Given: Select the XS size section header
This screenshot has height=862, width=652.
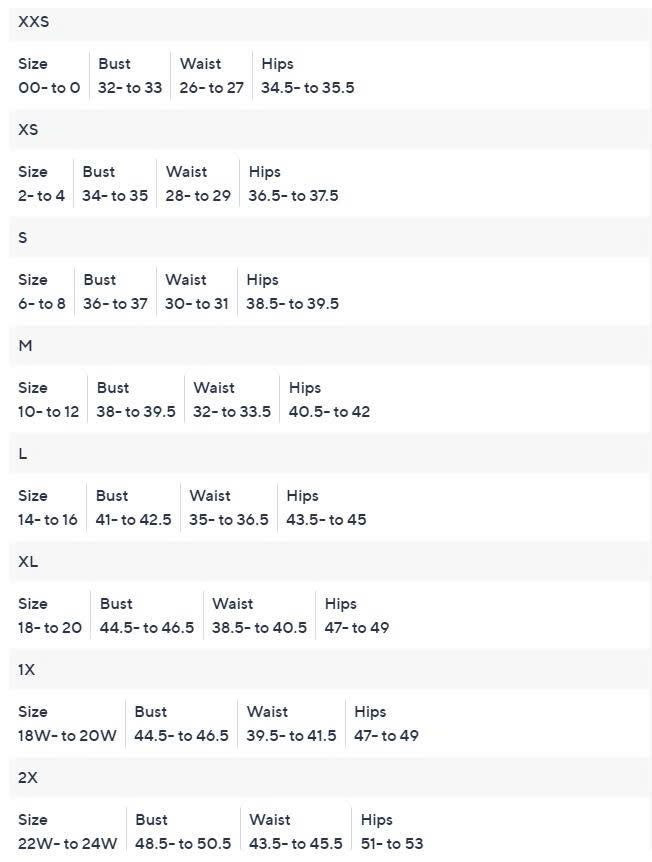Looking at the screenshot, I should 28,130.
